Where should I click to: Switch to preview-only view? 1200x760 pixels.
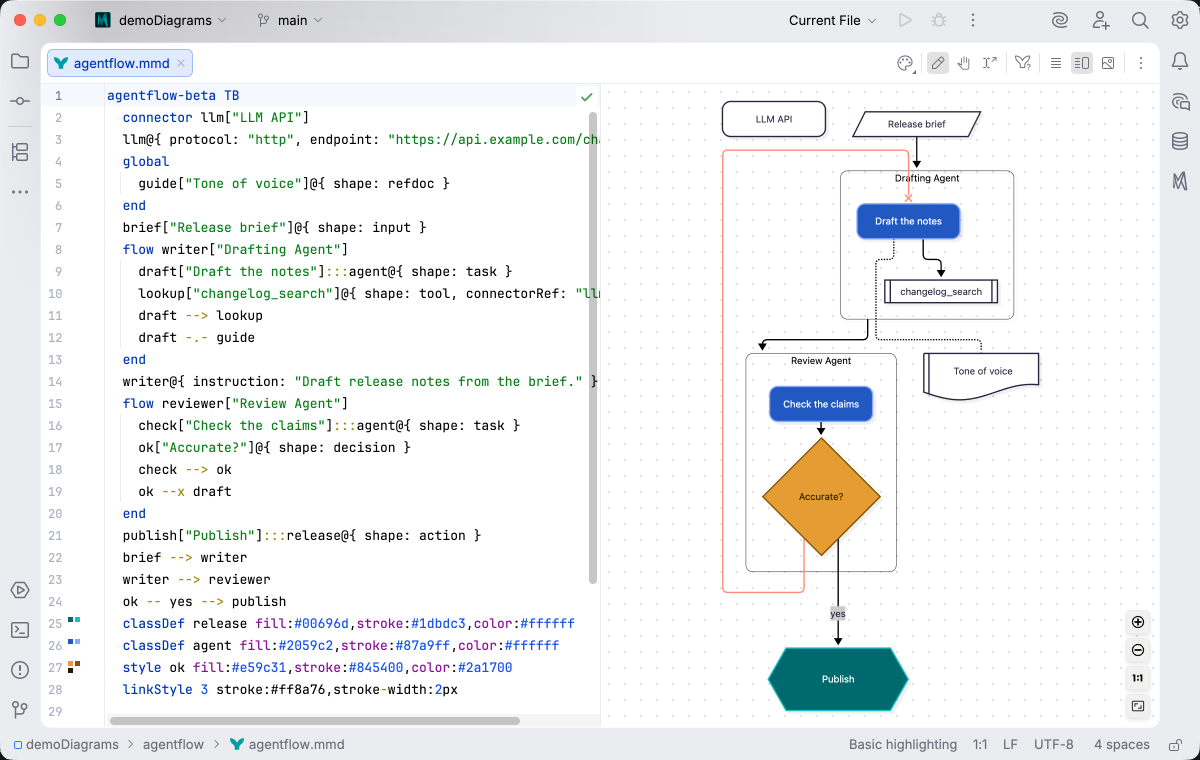click(1108, 63)
